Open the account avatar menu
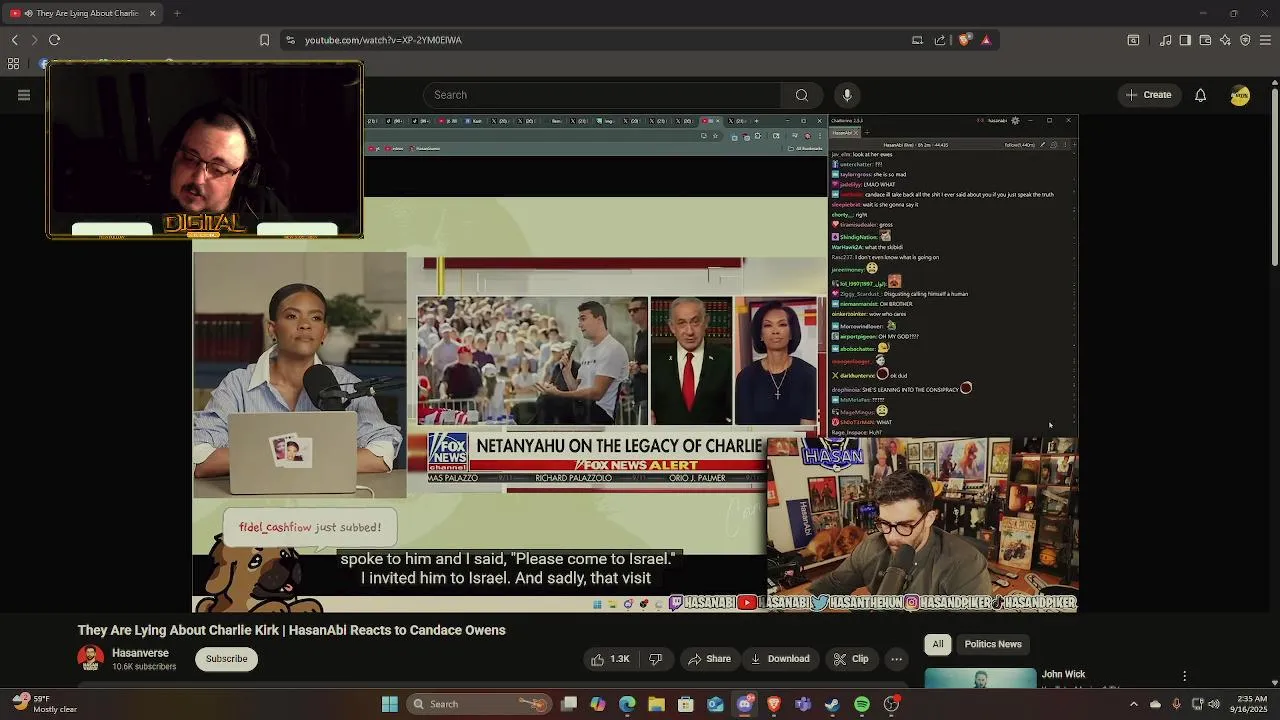1280x720 pixels. (x=1240, y=95)
